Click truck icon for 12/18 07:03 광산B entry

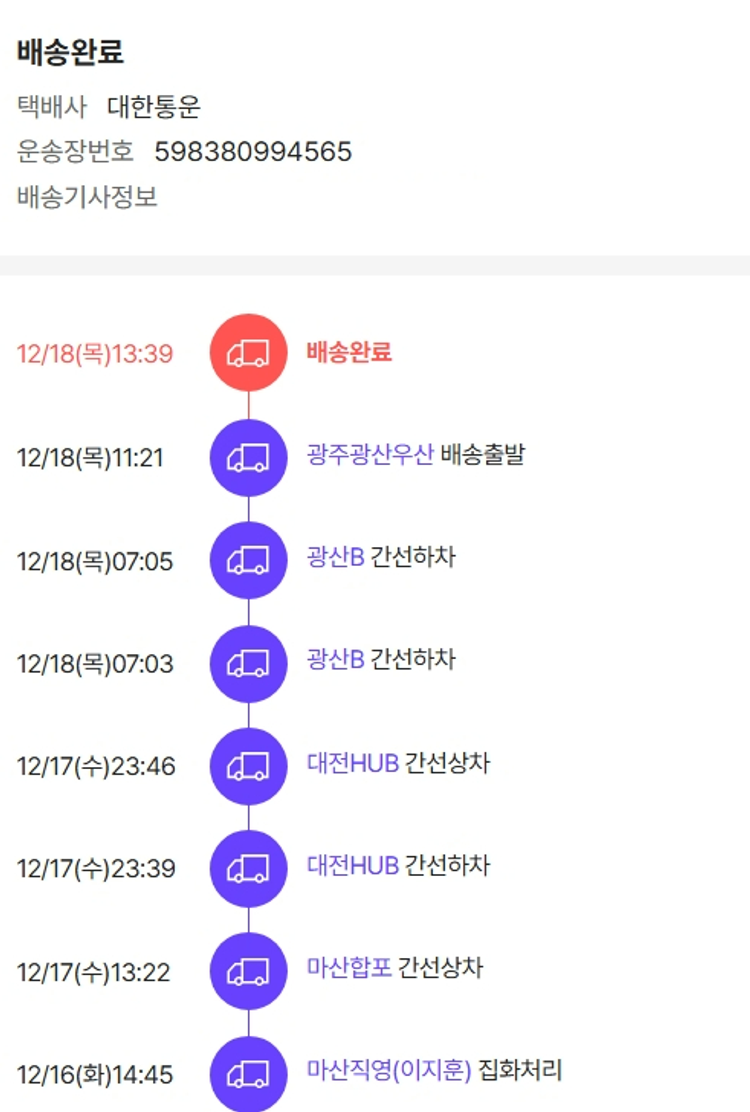(x=248, y=664)
